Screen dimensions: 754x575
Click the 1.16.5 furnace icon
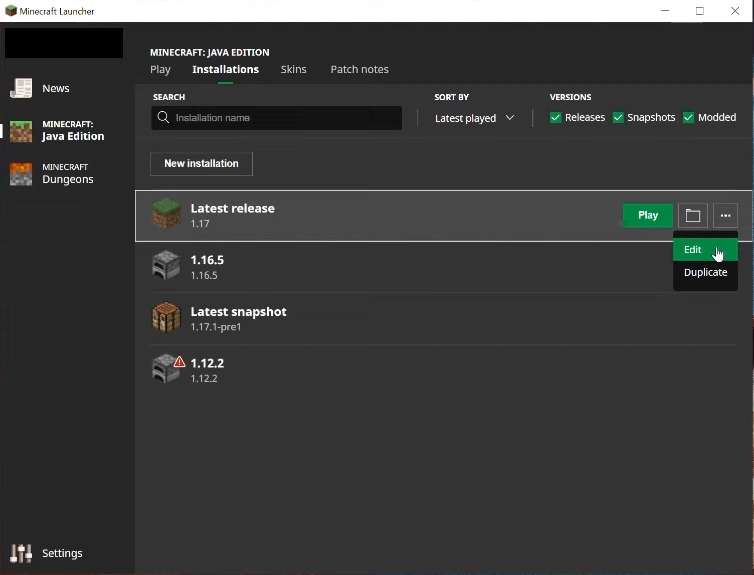[x=166, y=265]
